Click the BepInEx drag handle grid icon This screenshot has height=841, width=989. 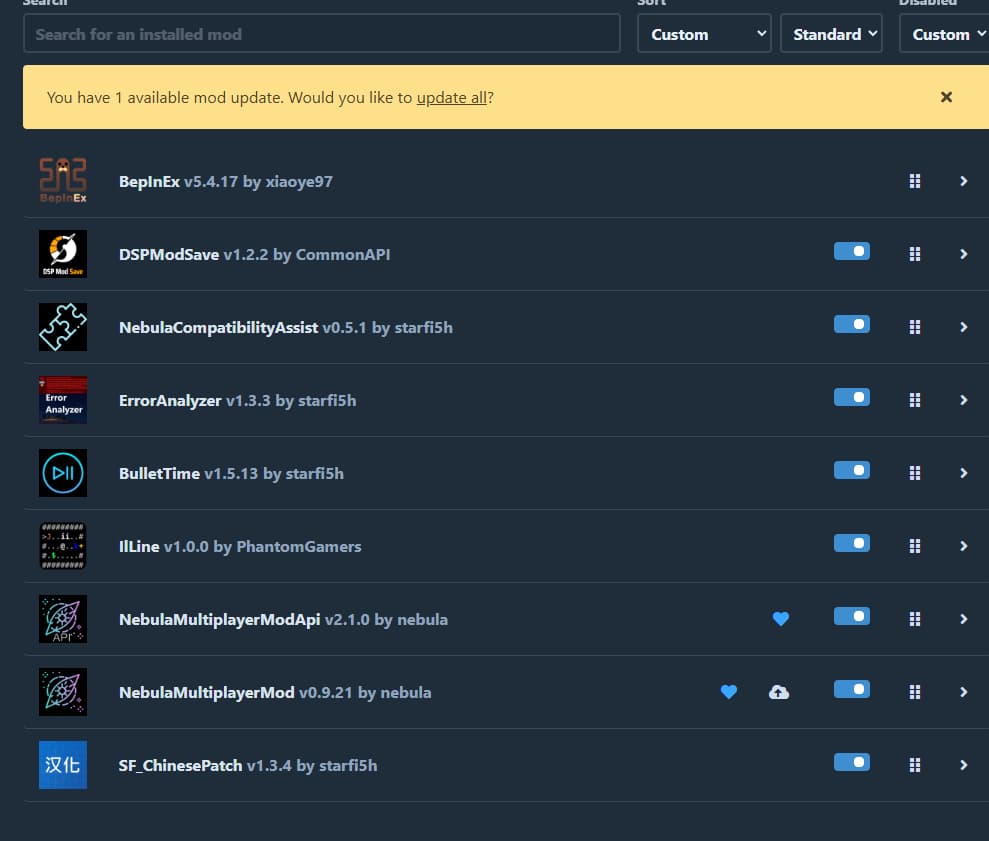pyautogui.click(x=915, y=181)
